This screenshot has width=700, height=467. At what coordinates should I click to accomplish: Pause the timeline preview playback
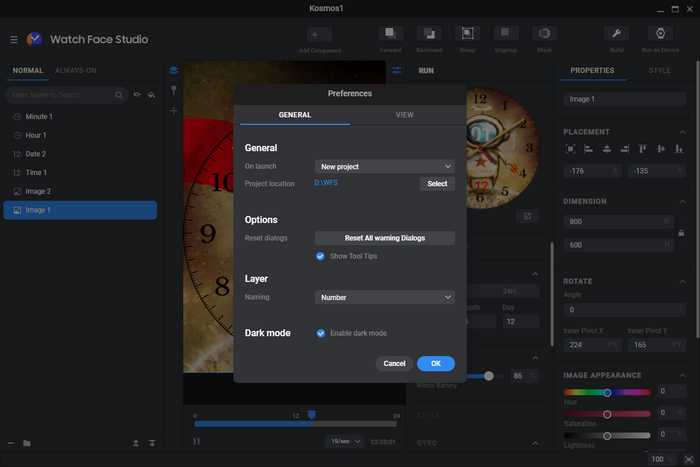196,441
